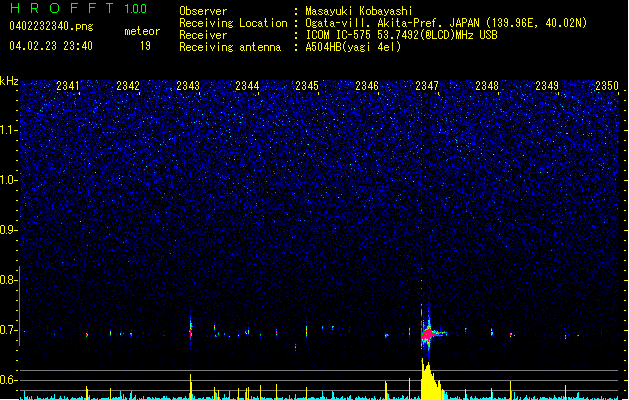
Task: Click the 'Receiver' field label
Action: (x=203, y=35)
